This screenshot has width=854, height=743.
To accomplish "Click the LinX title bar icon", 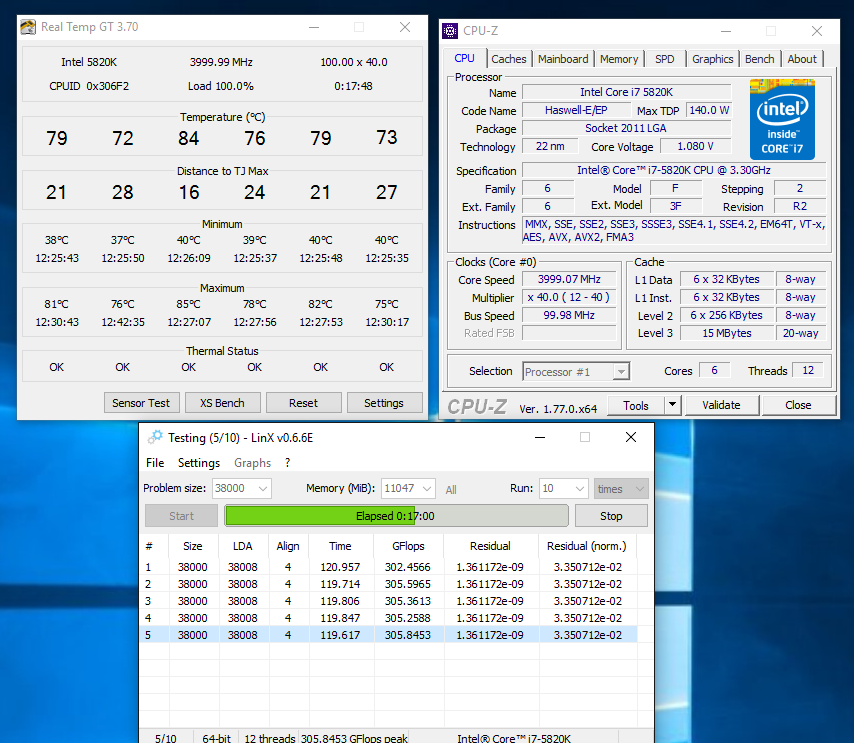I will tap(155, 437).
